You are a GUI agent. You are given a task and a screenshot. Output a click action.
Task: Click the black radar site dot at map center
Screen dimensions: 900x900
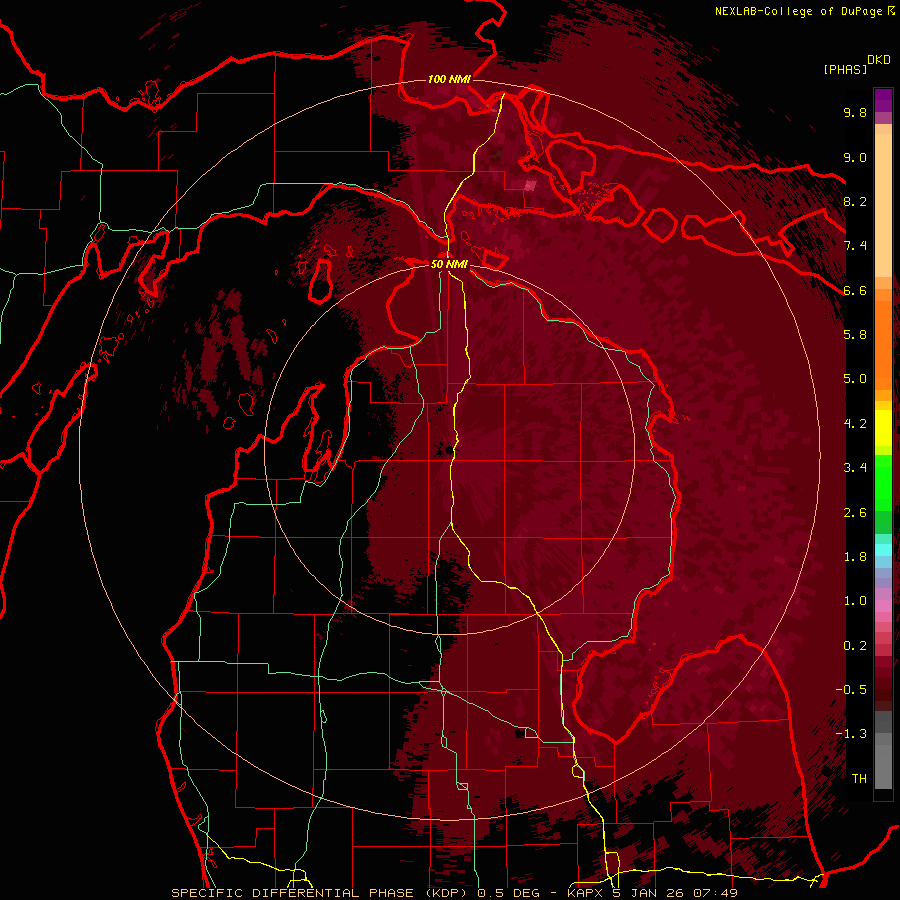(x=449, y=451)
